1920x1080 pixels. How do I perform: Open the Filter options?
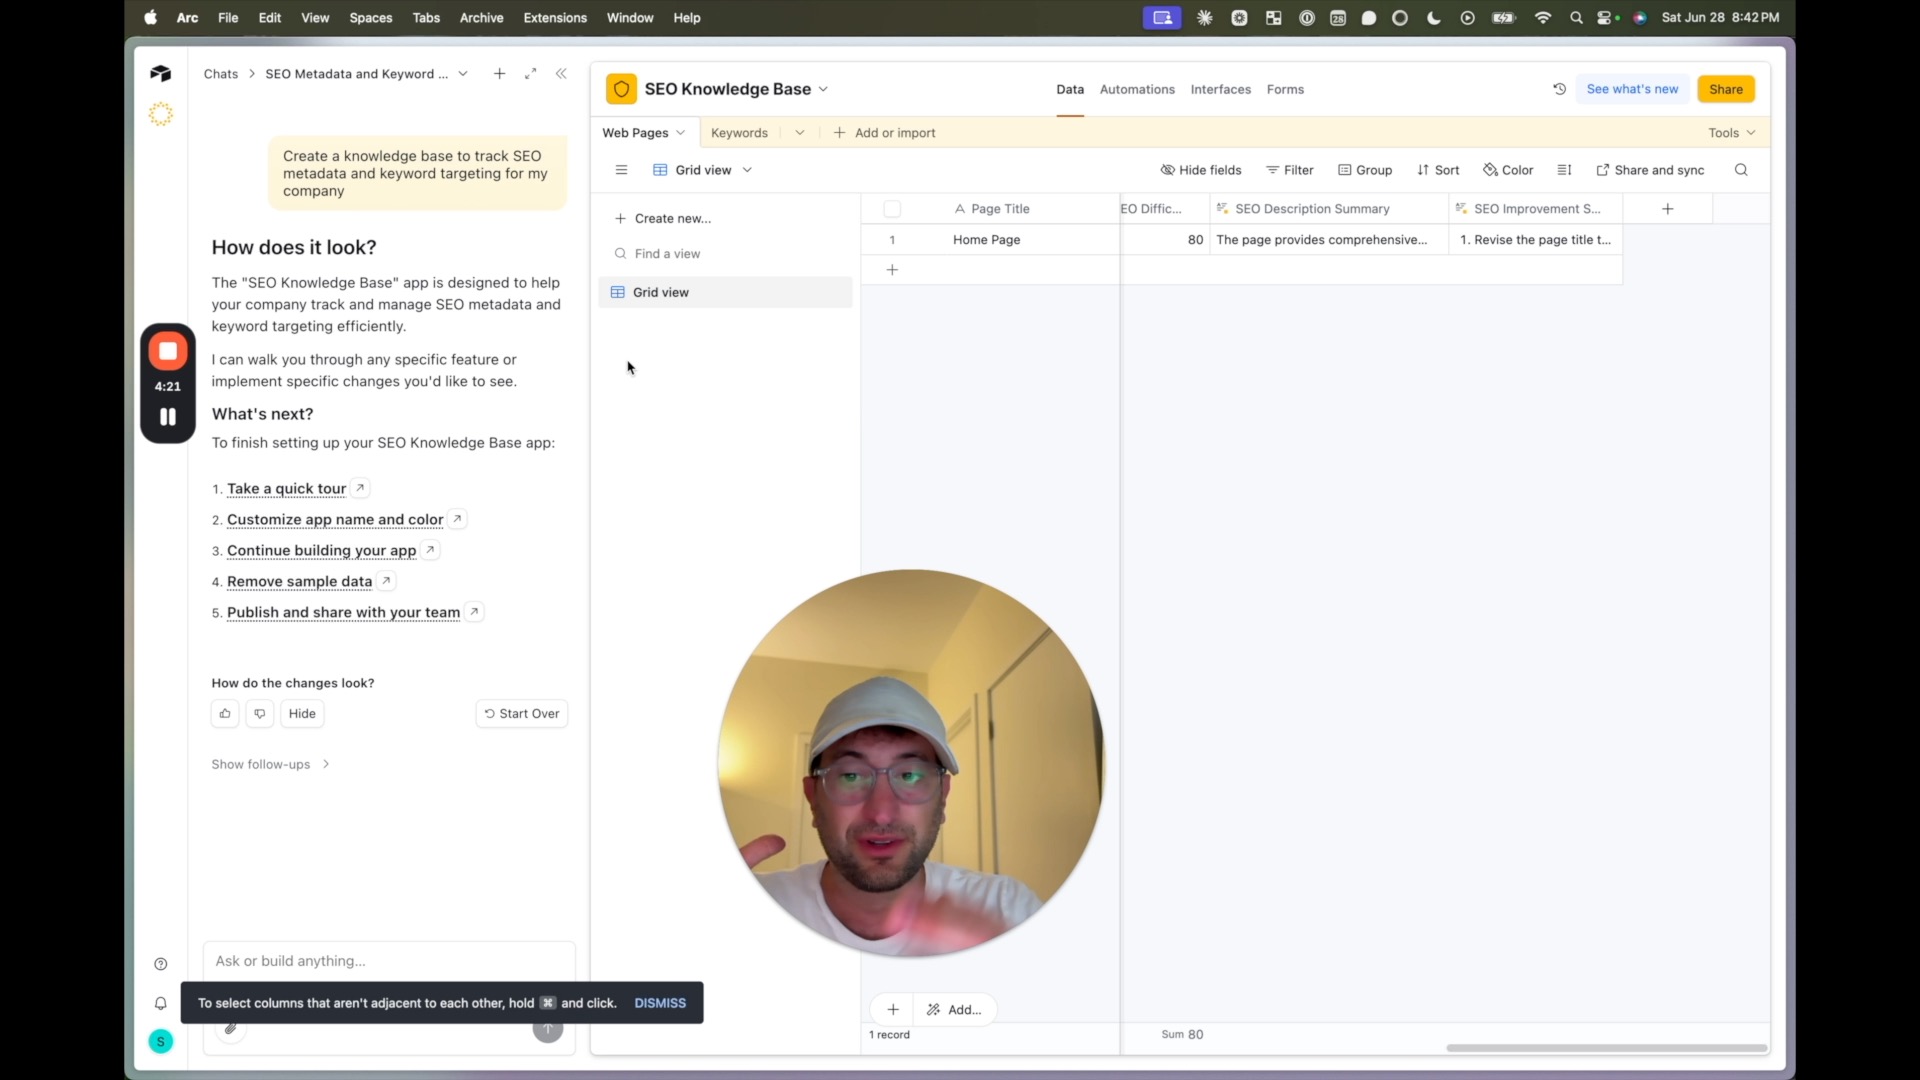pos(1290,170)
